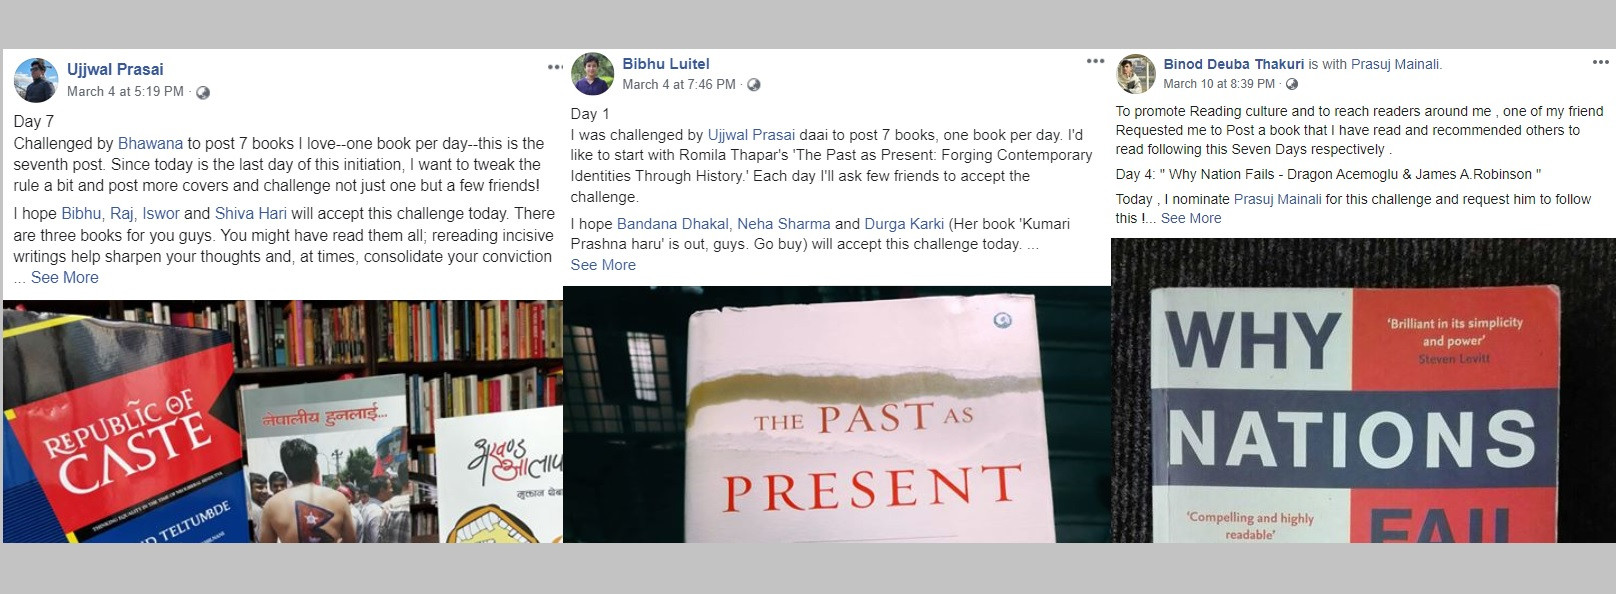
Task: Expand See More in Bibhu's Day 1 post
Action: [x=603, y=265]
